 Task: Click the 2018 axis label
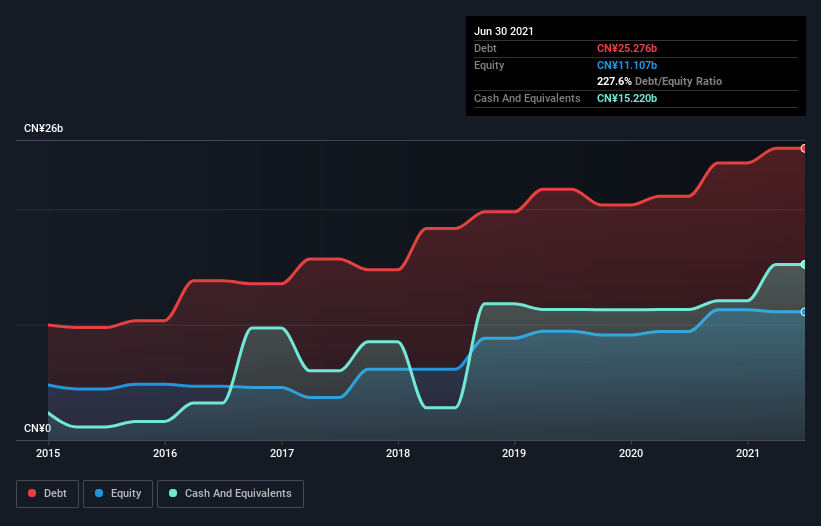tap(398, 453)
